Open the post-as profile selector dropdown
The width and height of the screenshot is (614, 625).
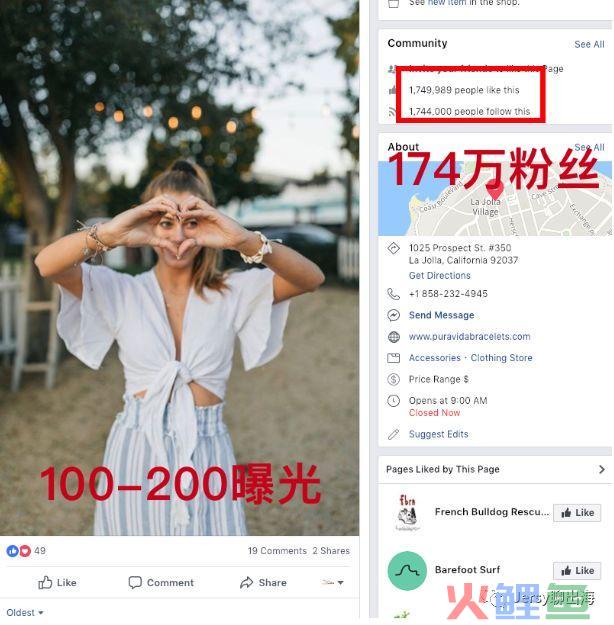point(333,582)
